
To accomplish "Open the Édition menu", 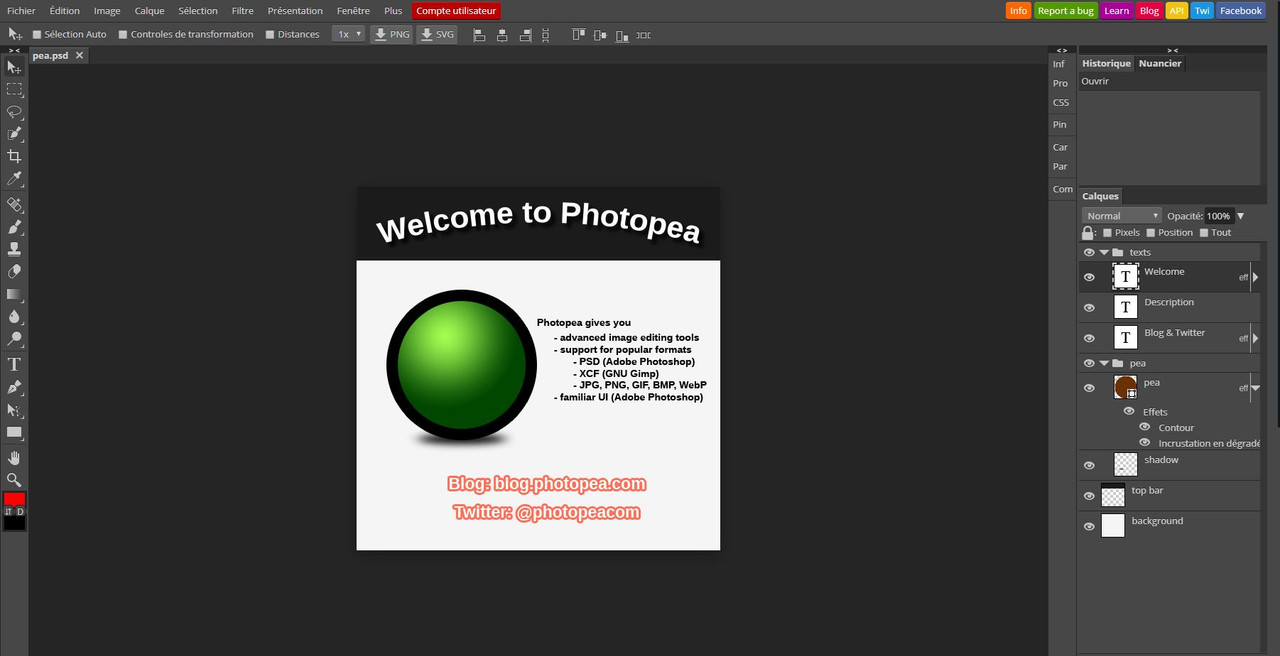I will coord(65,11).
